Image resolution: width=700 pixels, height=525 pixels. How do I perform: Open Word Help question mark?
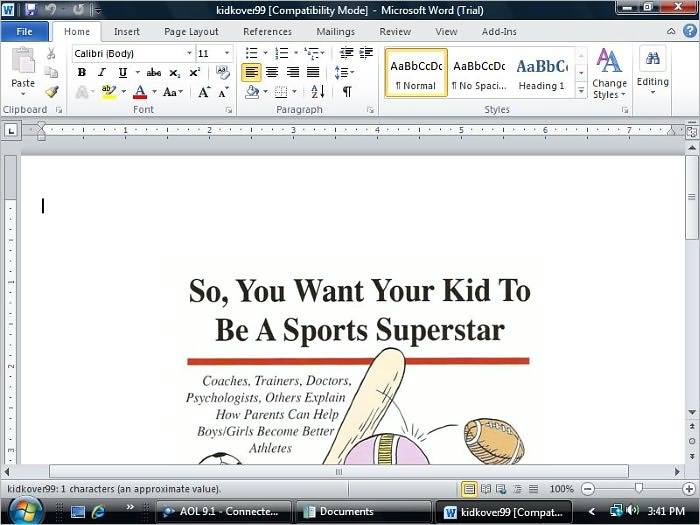coord(689,31)
